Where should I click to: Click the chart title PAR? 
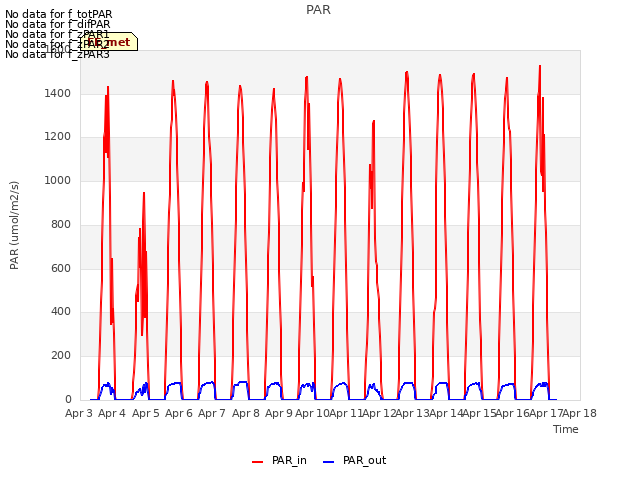pyautogui.click(x=318, y=10)
